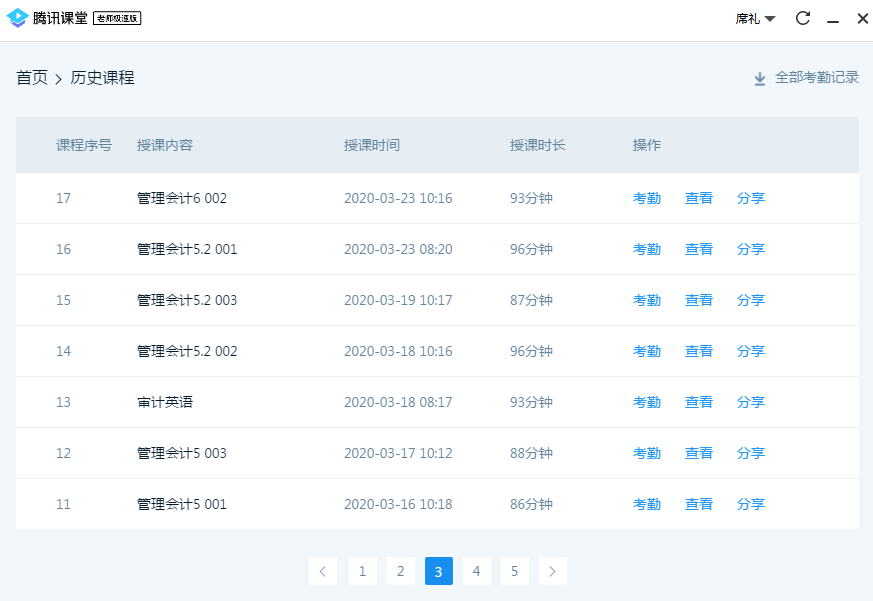Select page 1 in pagination
Image resolution: width=873 pixels, height=601 pixels.
tap(362, 571)
